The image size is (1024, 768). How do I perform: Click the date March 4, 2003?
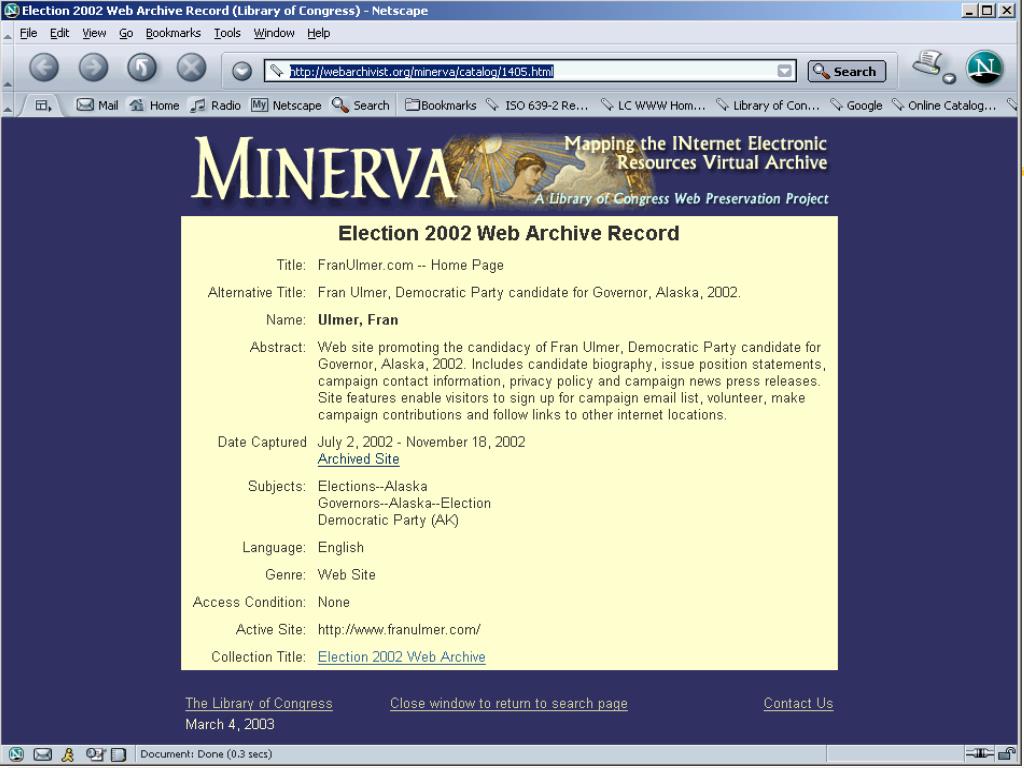tap(230, 724)
